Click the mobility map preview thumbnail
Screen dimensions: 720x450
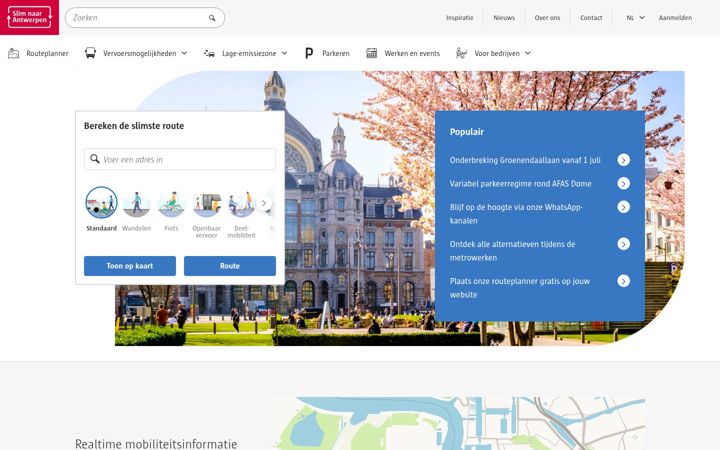tap(457, 423)
